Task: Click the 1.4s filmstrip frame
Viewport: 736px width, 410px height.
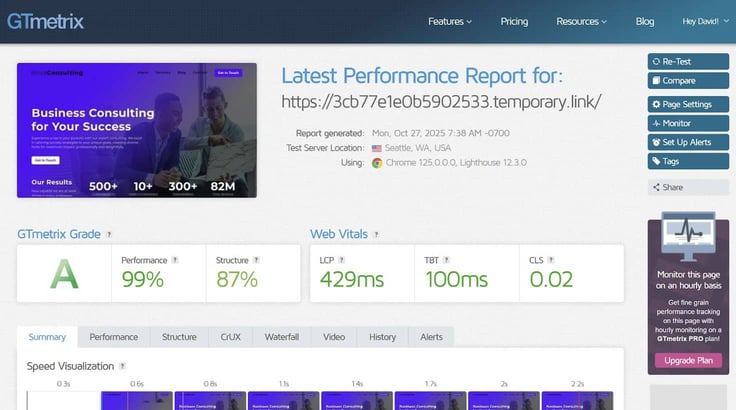Action: (x=357, y=401)
